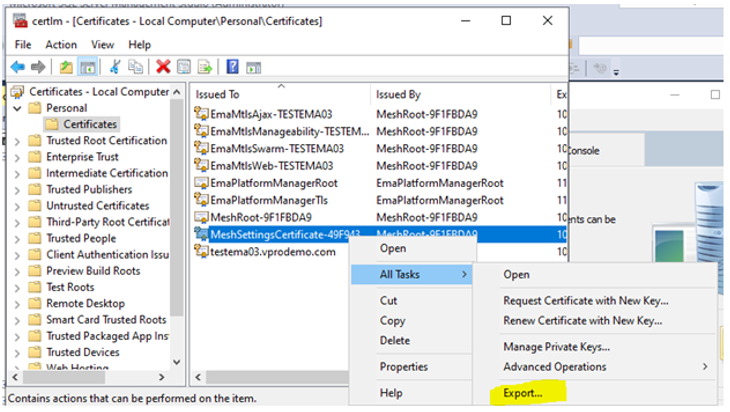Click the Certificates - Local Computer root icon

click(17, 92)
